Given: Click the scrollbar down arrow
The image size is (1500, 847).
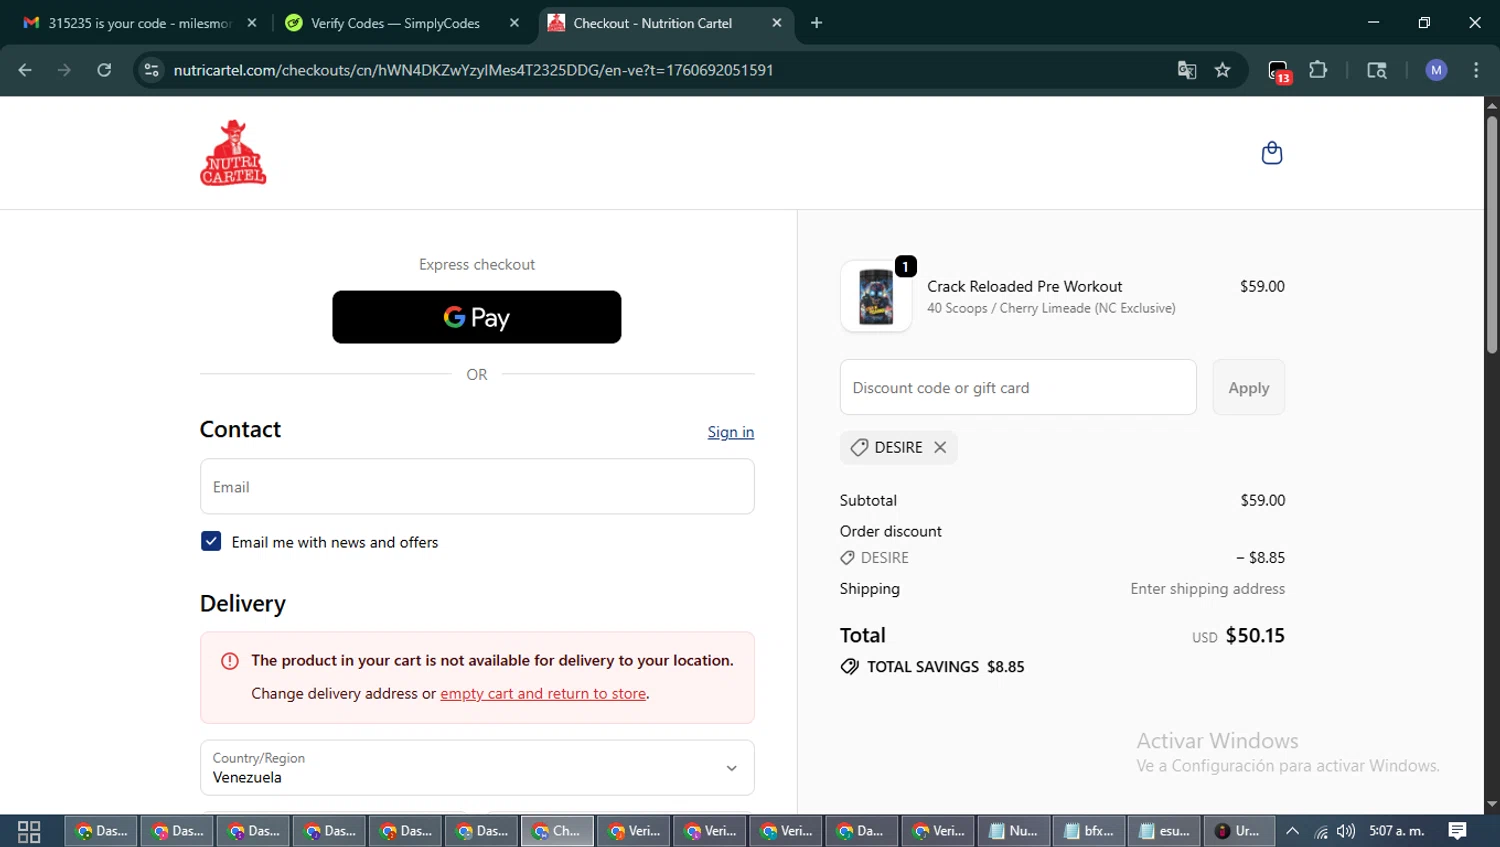Looking at the screenshot, I should pos(1491,804).
